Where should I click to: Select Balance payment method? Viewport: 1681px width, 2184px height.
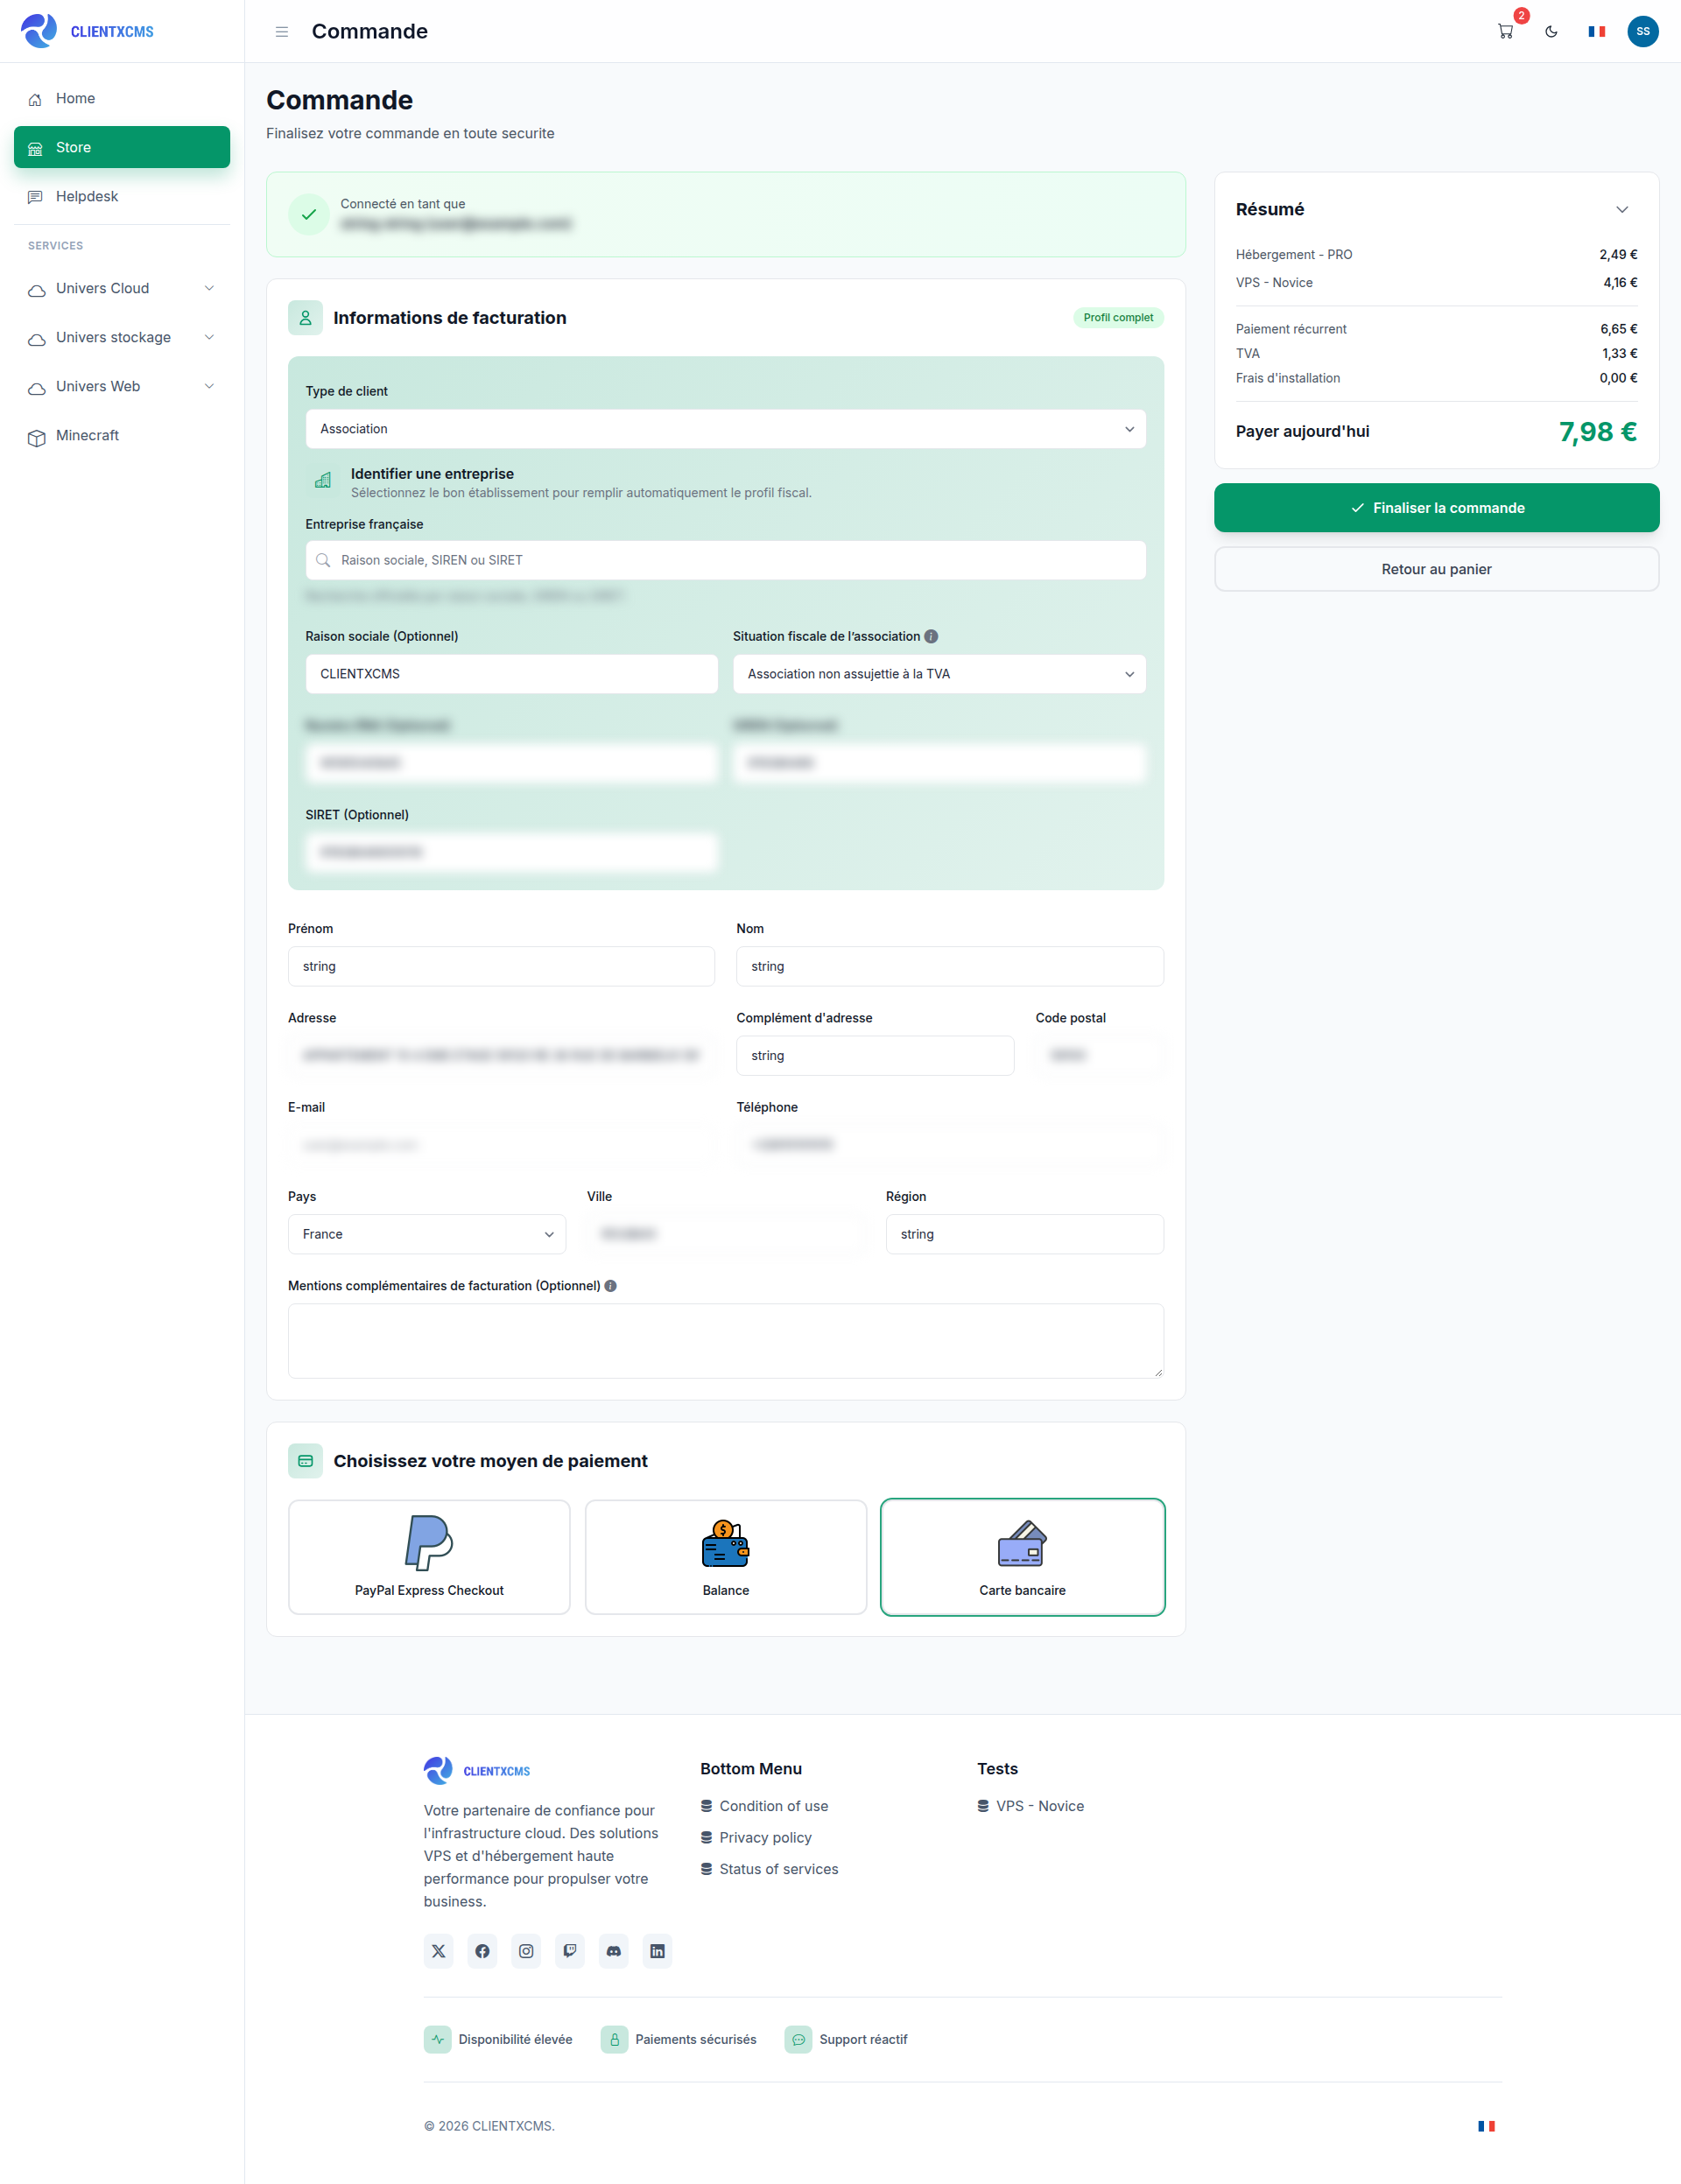point(726,1557)
